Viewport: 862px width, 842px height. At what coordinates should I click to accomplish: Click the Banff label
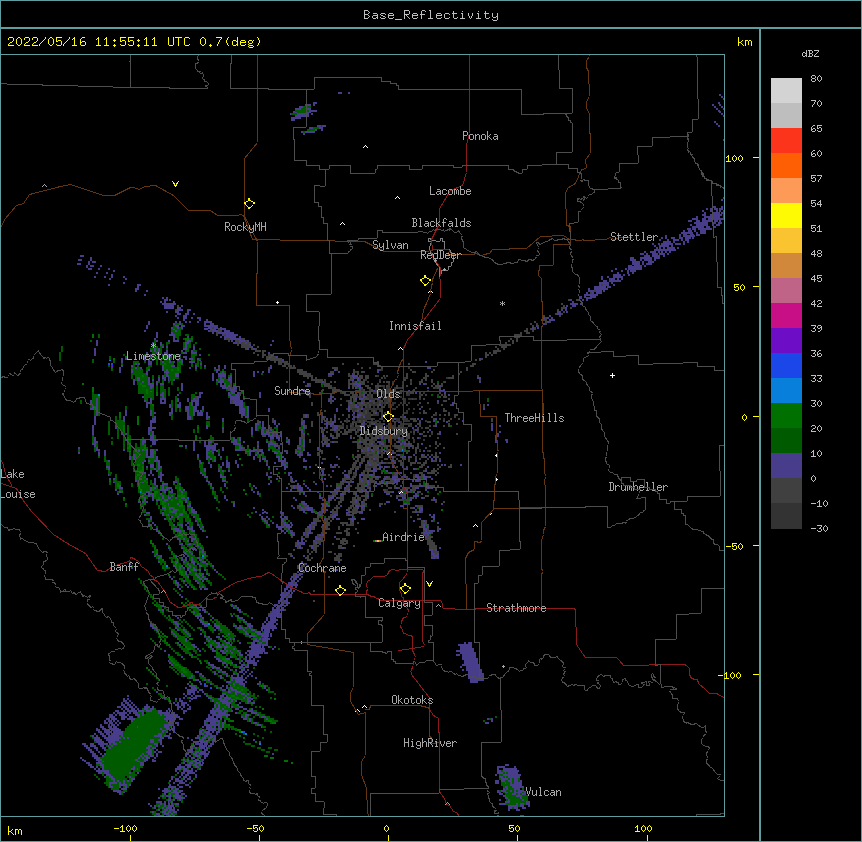tap(124, 567)
